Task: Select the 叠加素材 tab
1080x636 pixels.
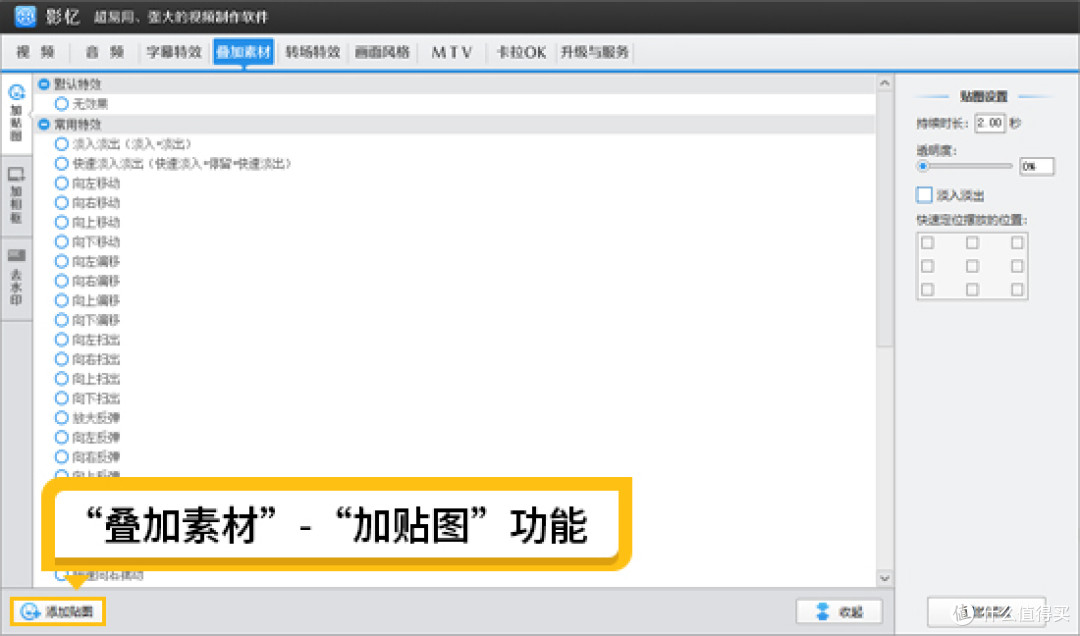Action: tap(244, 52)
